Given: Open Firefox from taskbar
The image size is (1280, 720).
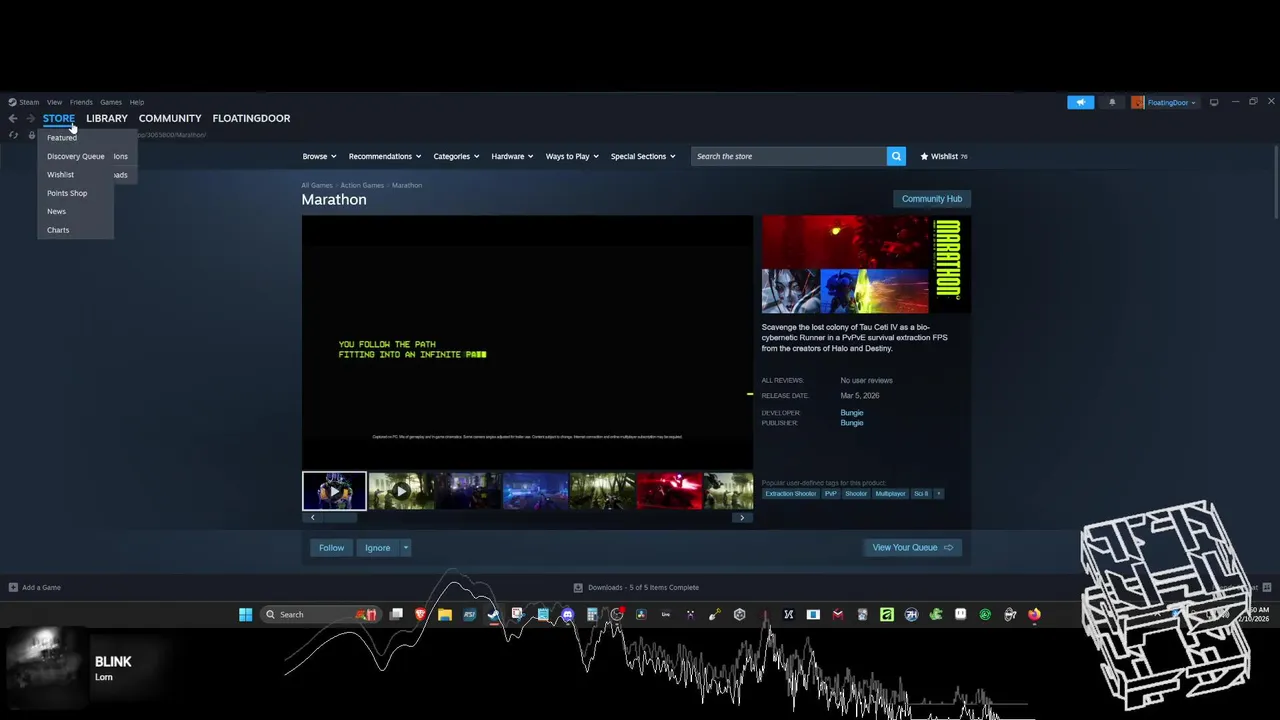Looking at the screenshot, I should pyautogui.click(x=1034, y=614).
